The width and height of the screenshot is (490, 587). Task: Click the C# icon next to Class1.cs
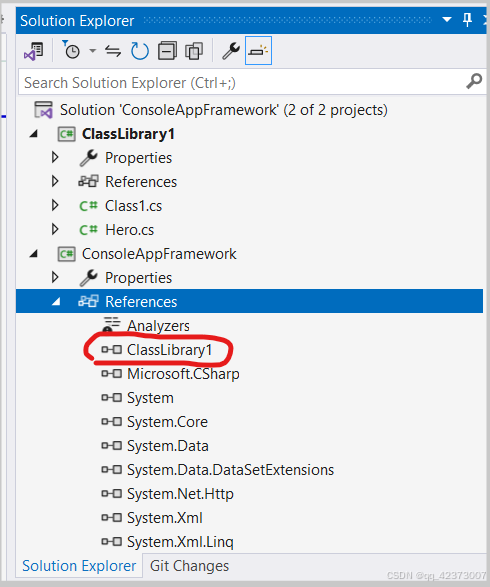[88, 206]
